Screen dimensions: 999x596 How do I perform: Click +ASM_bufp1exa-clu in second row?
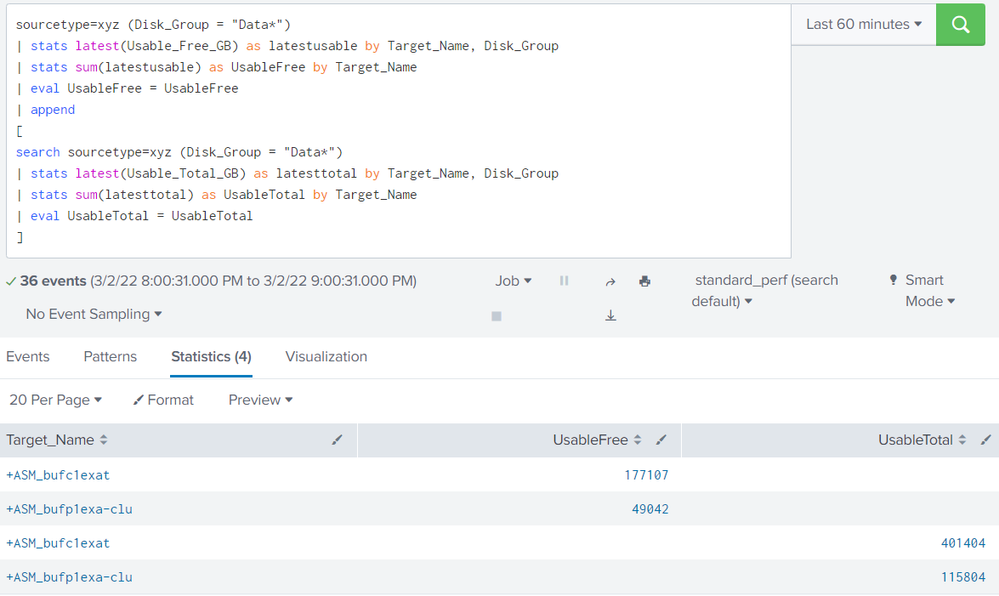click(x=69, y=509)
